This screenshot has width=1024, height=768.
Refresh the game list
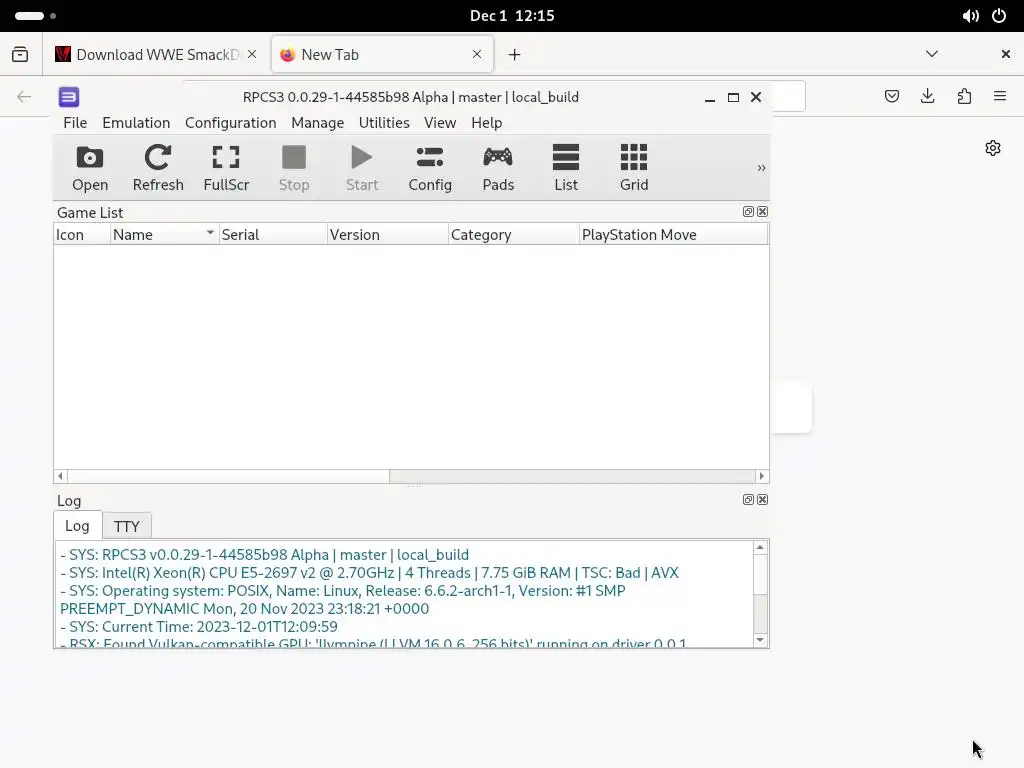(x=158, y=168)
